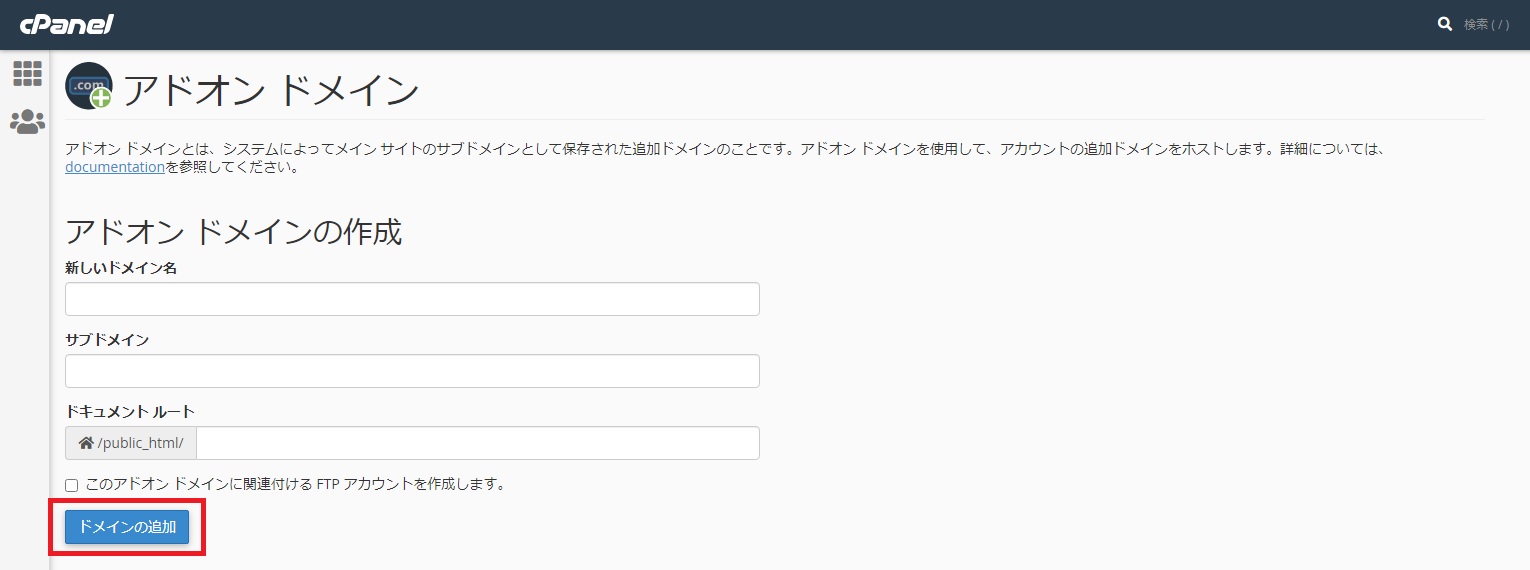Click the cPanel logo in header
1530x570 pixels.
[x=66, y=24]
